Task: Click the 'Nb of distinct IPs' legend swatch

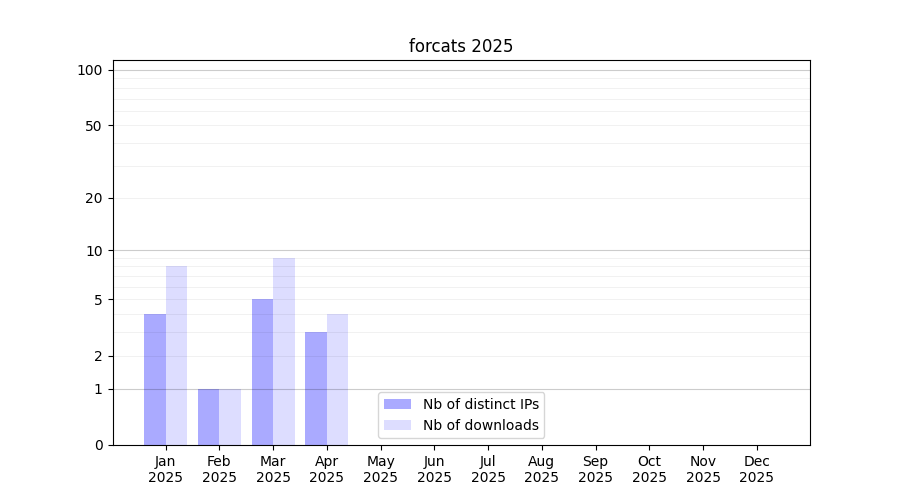Action: (x=397, y=404)
